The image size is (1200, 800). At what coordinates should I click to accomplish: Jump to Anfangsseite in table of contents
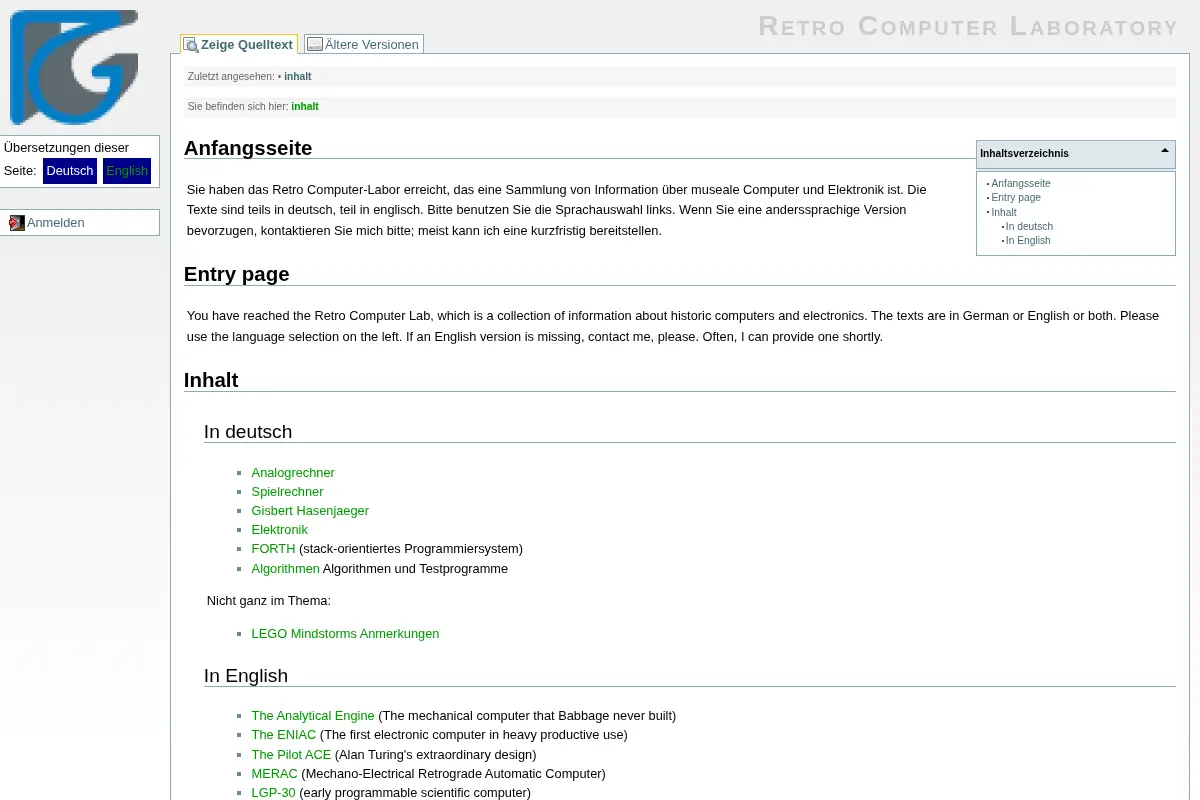pos(1021,184)
